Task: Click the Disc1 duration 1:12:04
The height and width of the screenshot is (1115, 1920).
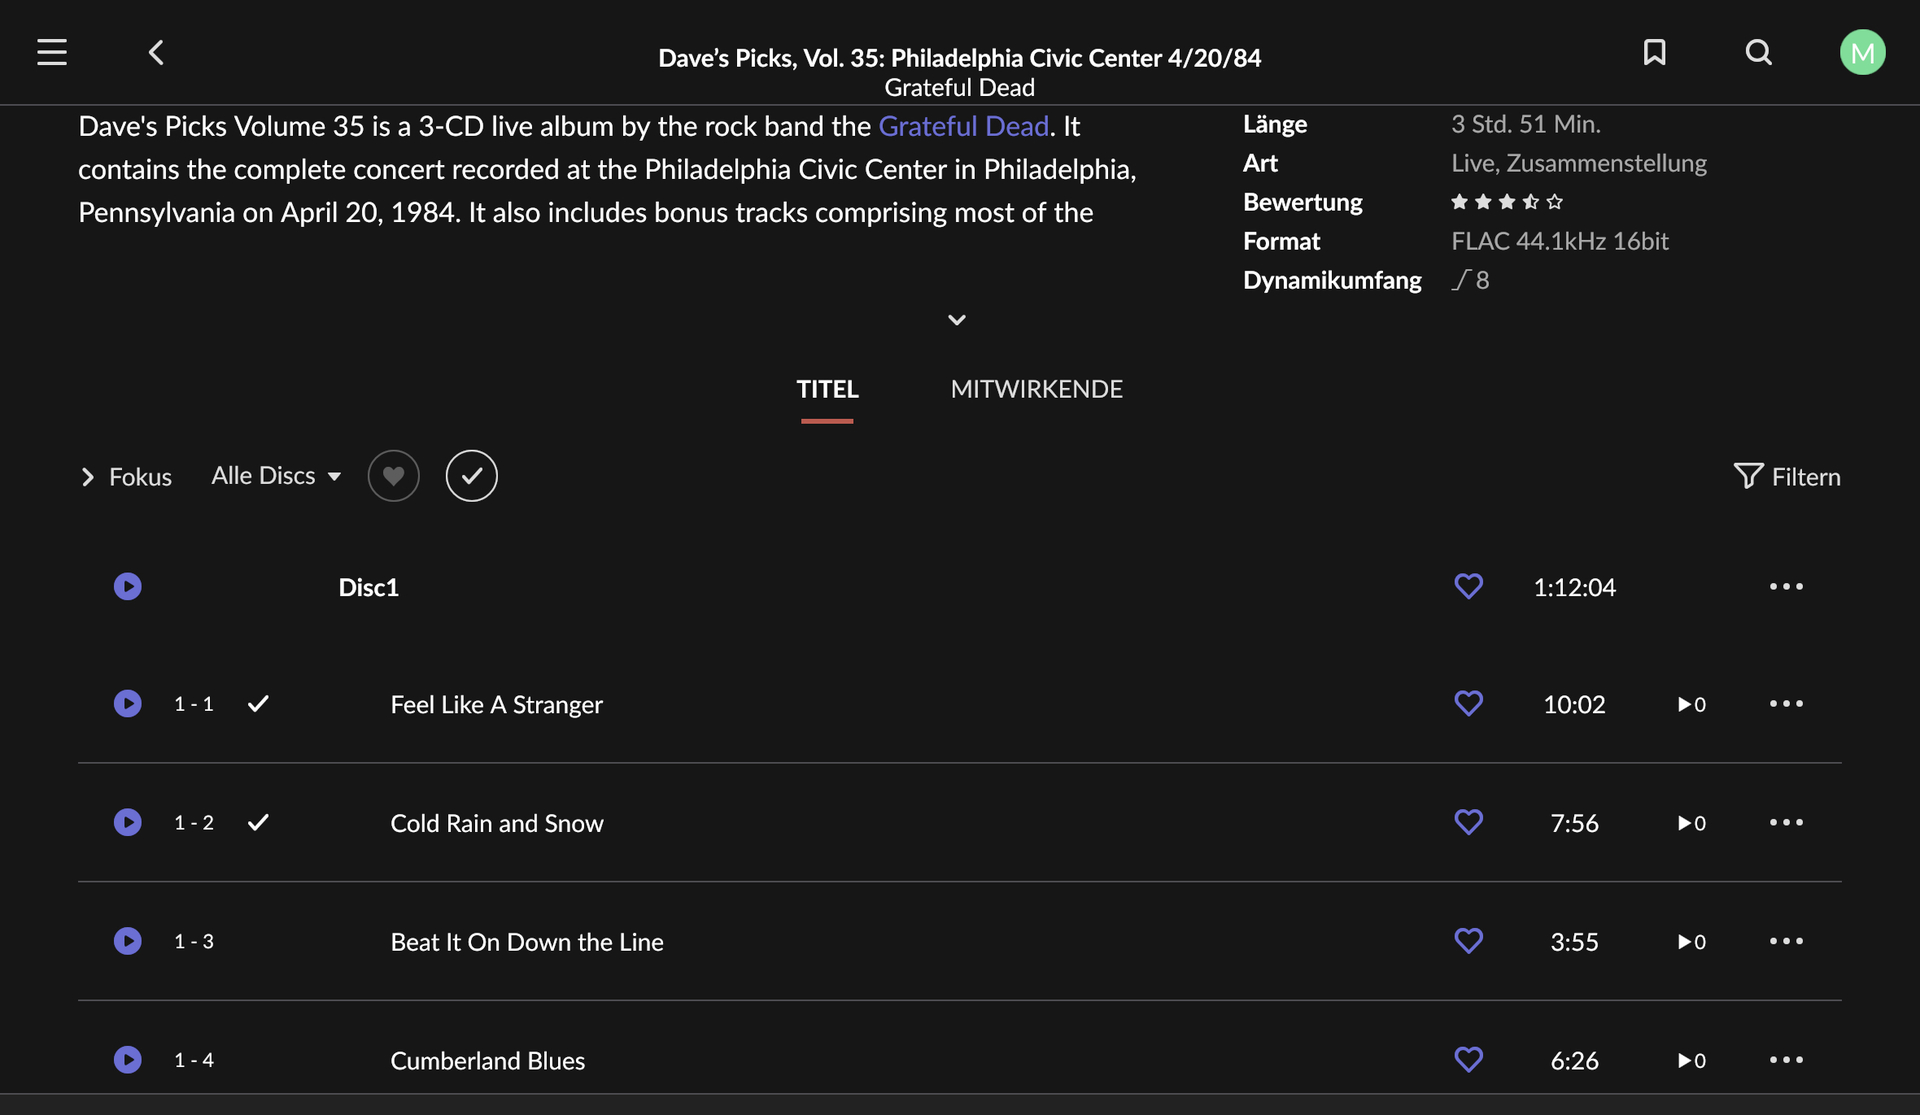Action: tap(1574, 587)
